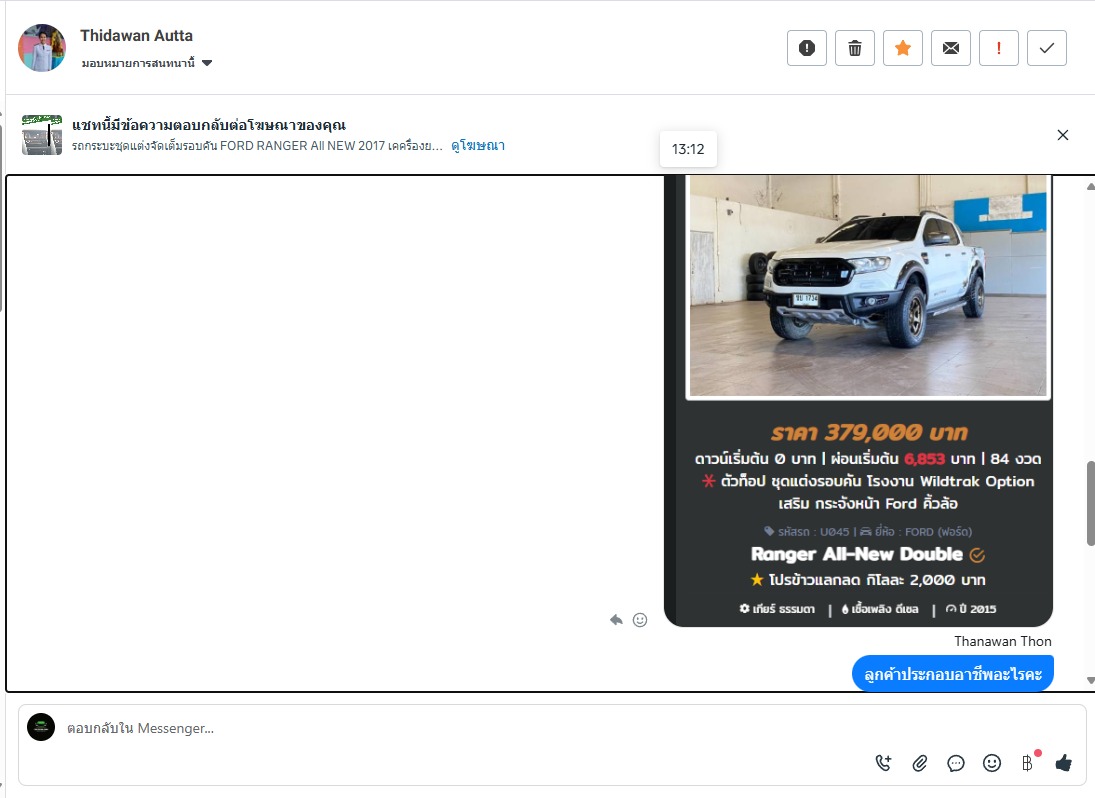The height and width of the screenshot is (798, 1095).
Task: Mark conversation done with checkmark icon
Action: 1047,48
